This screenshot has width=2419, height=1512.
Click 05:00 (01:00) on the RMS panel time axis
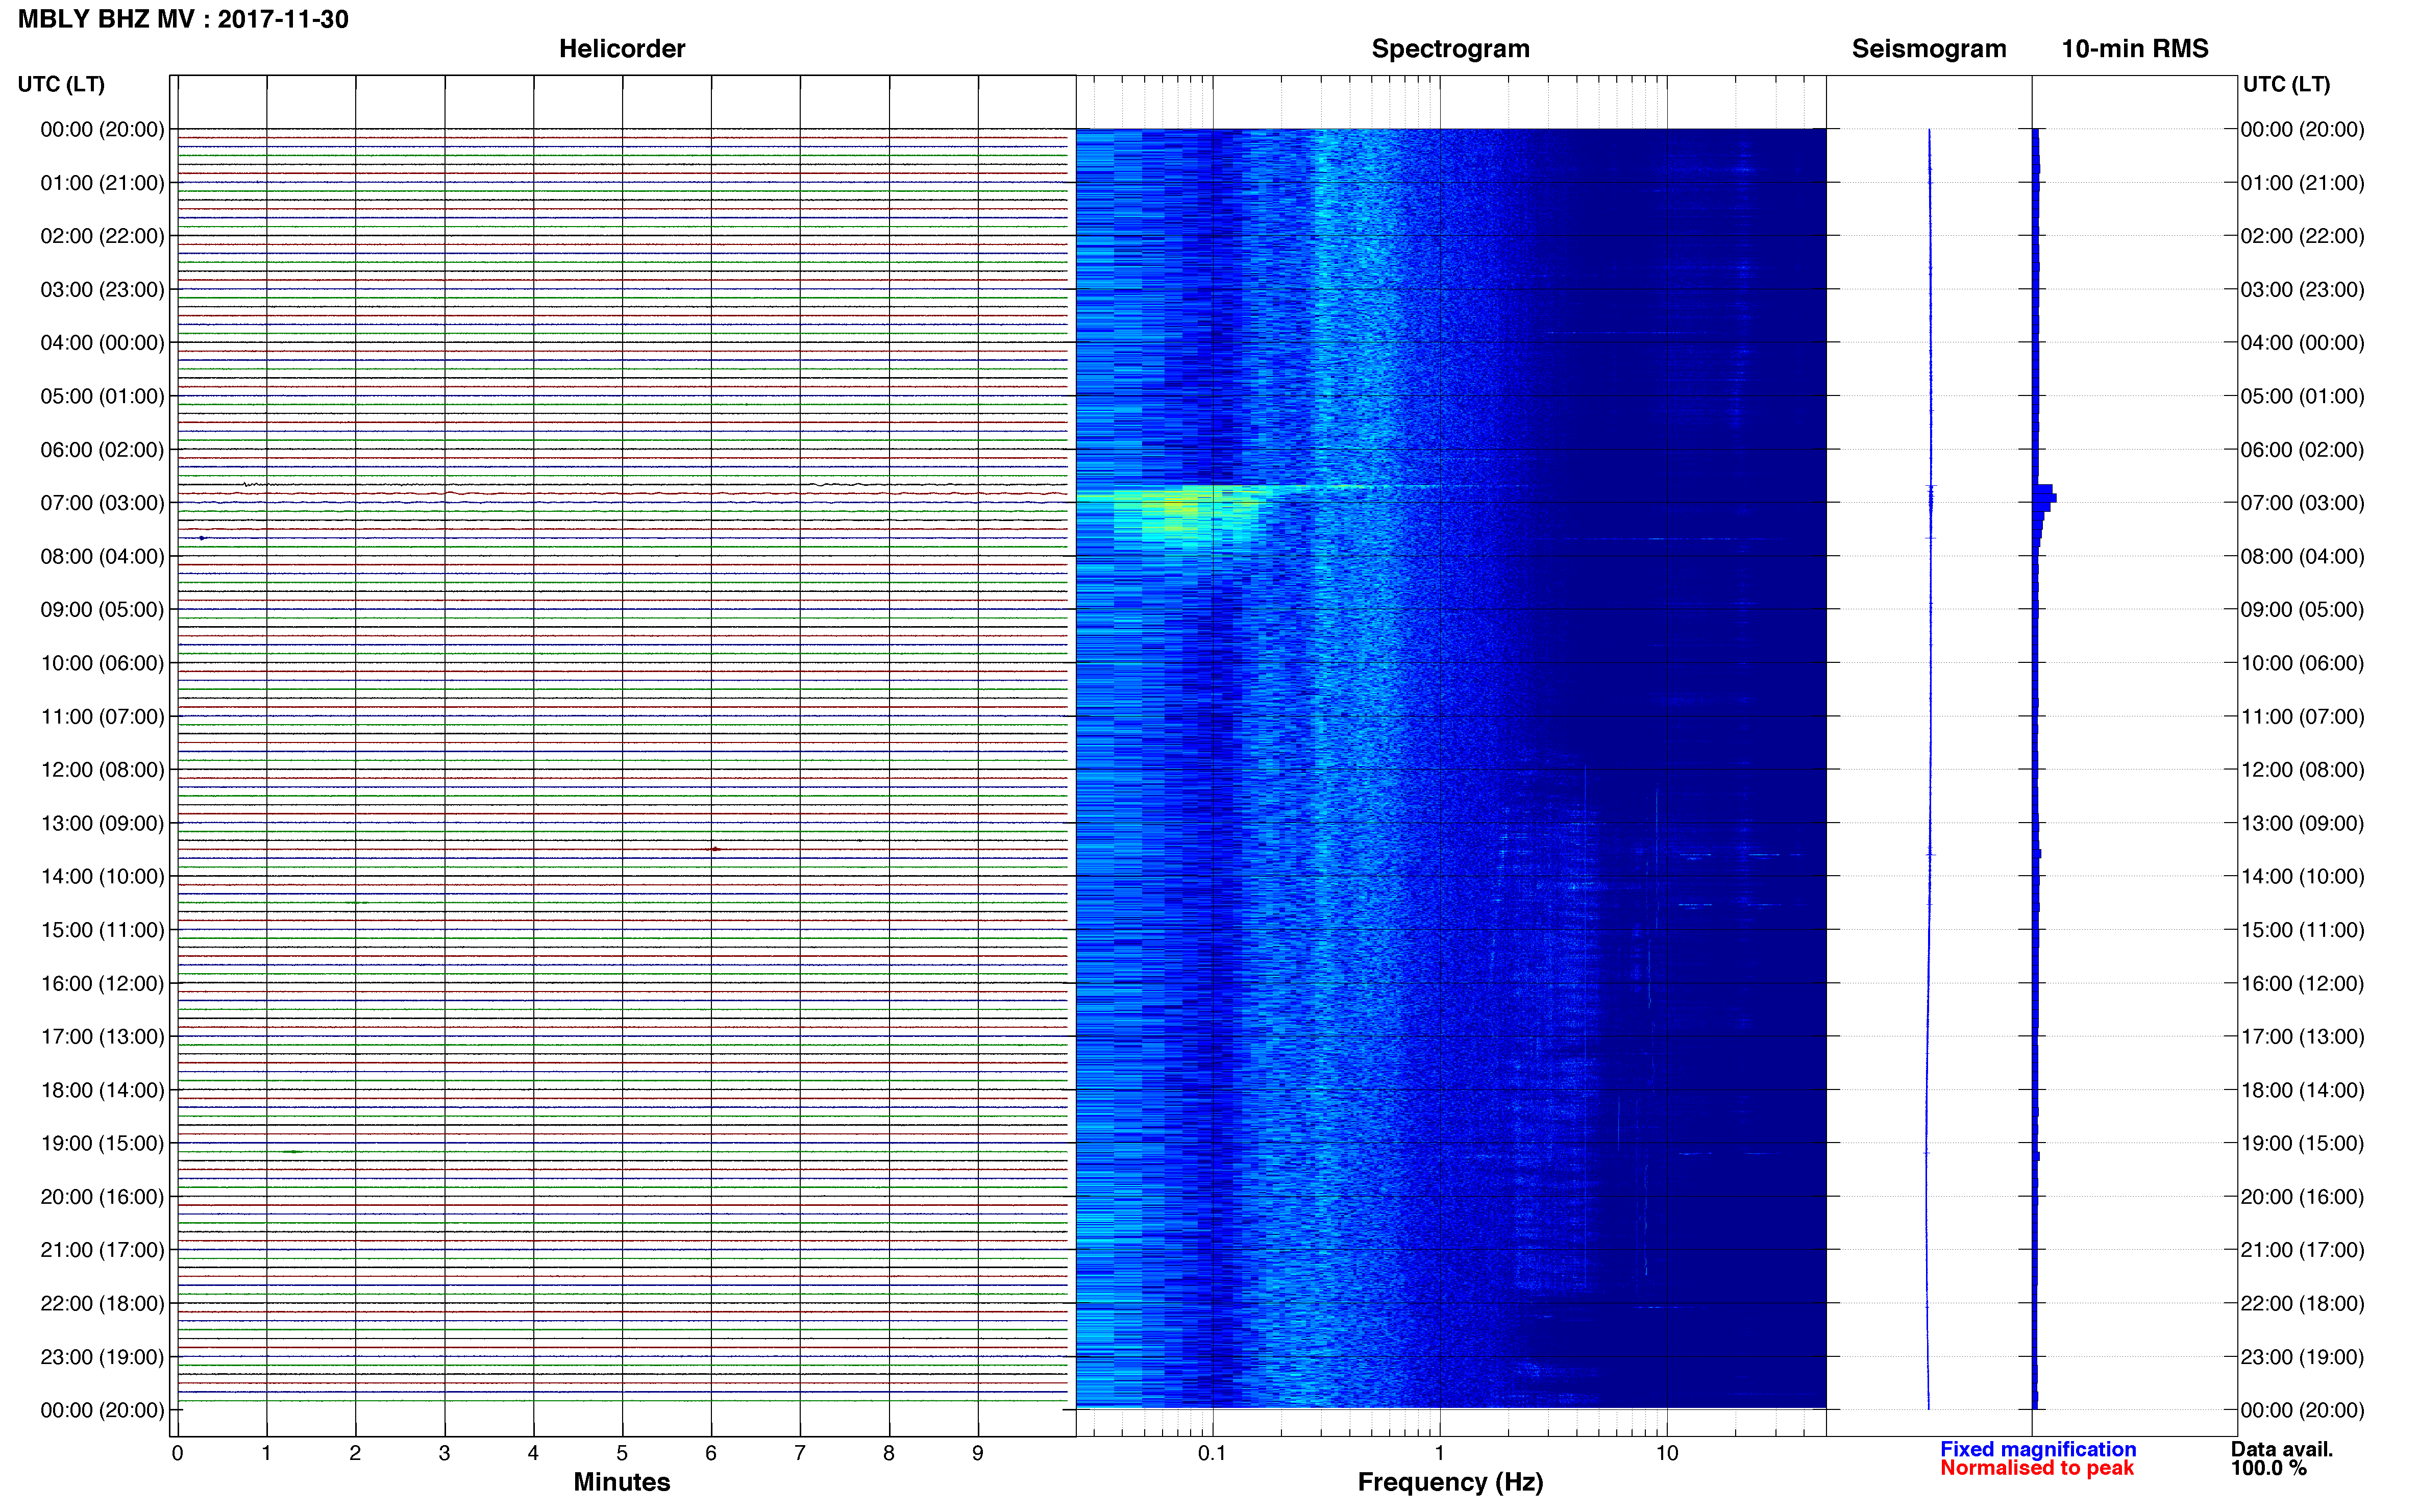[x=2302, y=396]
